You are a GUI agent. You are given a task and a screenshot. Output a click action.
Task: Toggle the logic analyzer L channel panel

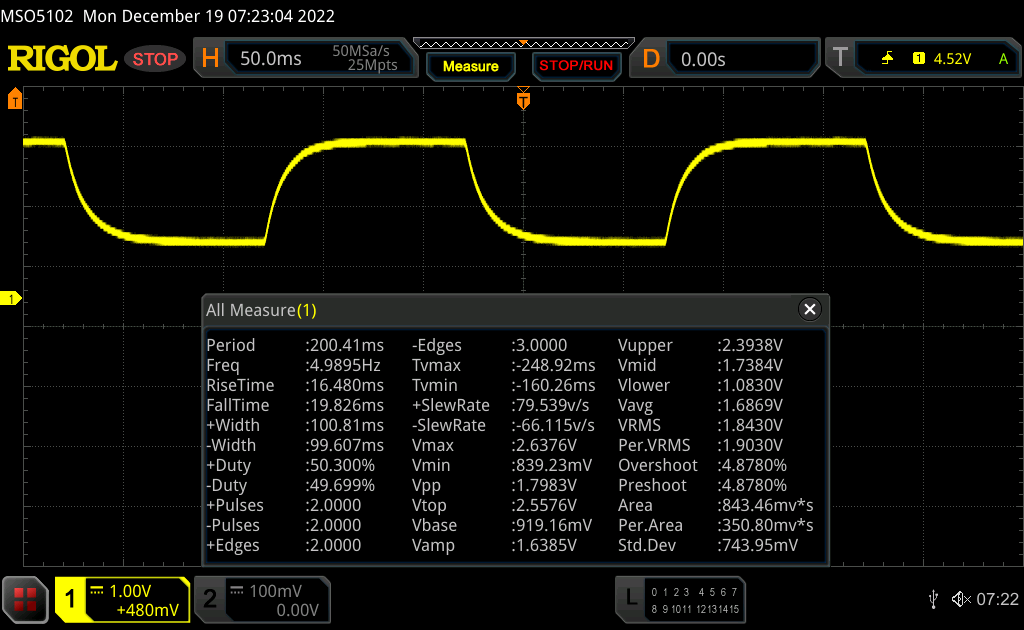tap(681, 599)
